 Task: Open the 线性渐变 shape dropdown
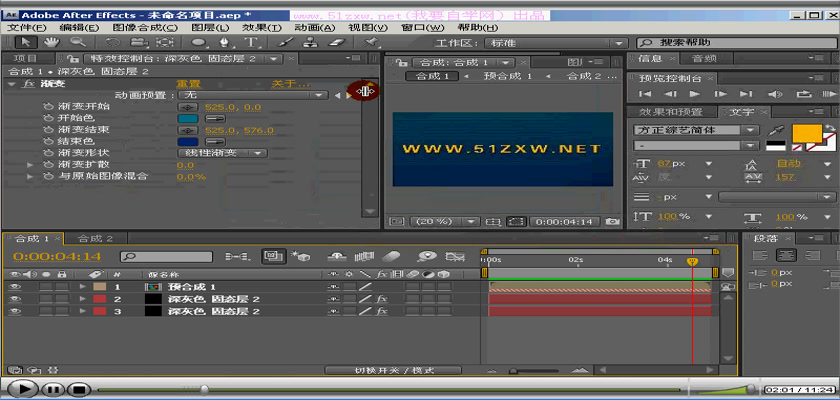pyautogui.click(x=222, y=153)
